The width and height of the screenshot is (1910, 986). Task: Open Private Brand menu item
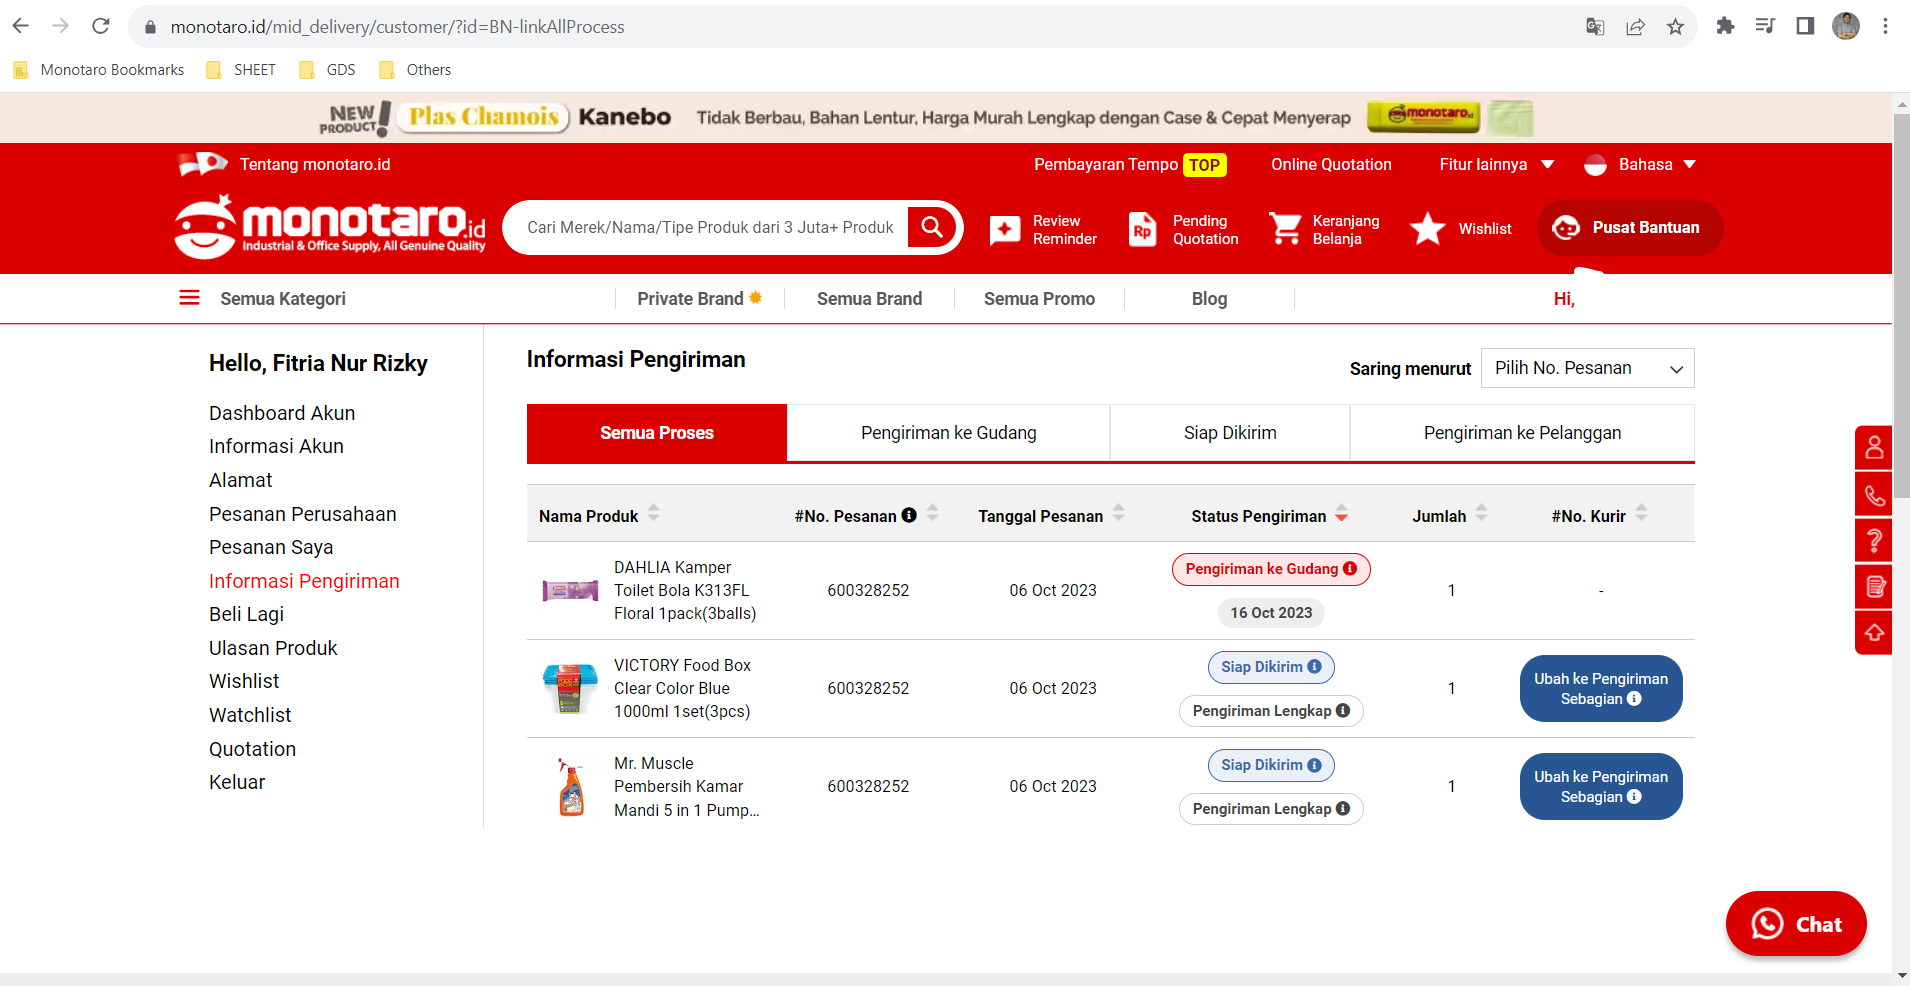point(699,298)
